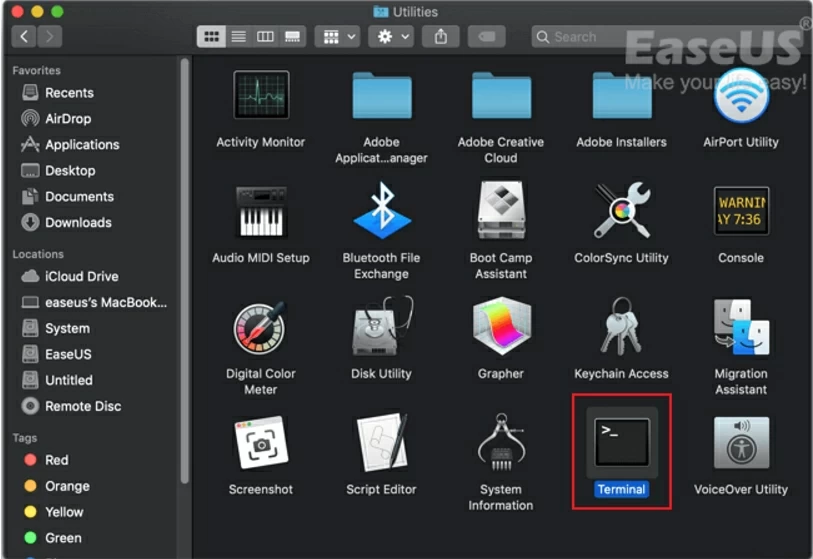This screenshot has width=813, height=559.
Task: Open the group-by arrangement dropdown
Action: [x=336, y=36]
